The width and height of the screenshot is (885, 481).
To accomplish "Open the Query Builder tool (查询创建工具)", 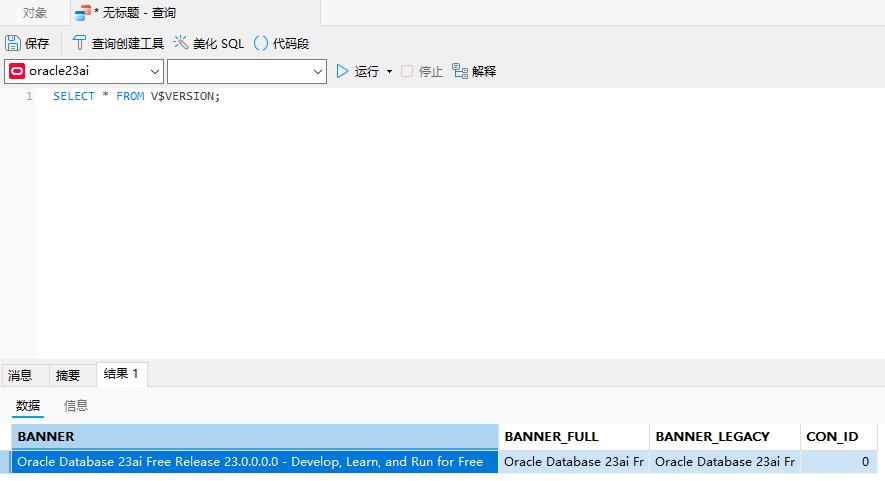I will [118, 43].
